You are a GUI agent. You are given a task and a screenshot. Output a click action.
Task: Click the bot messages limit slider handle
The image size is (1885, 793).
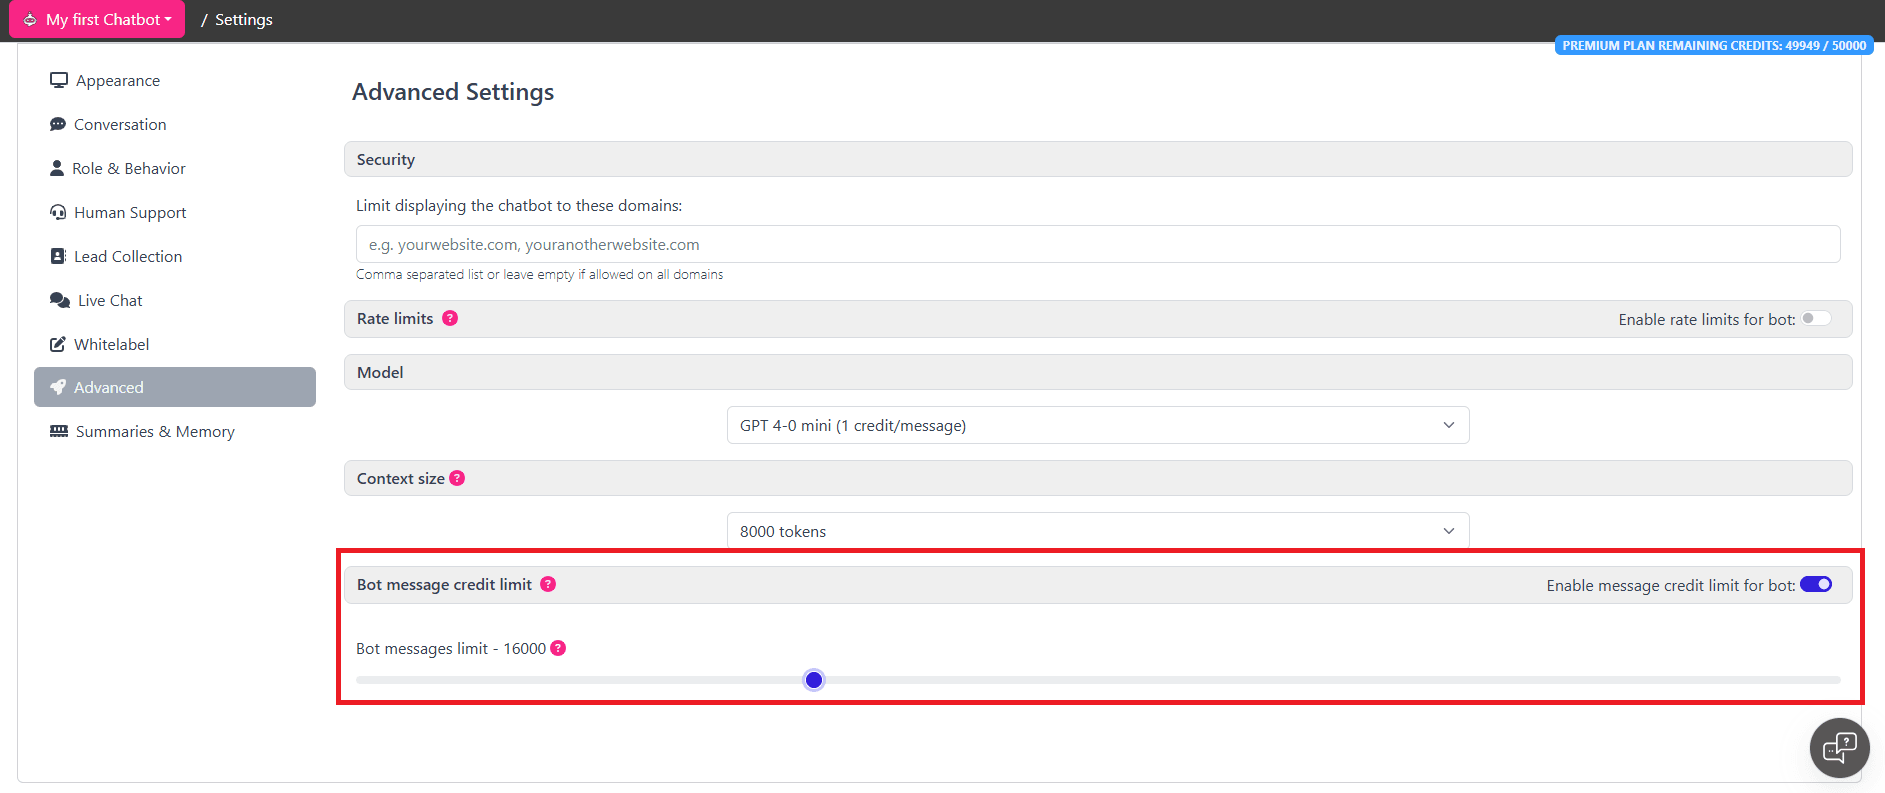(814, 680)
